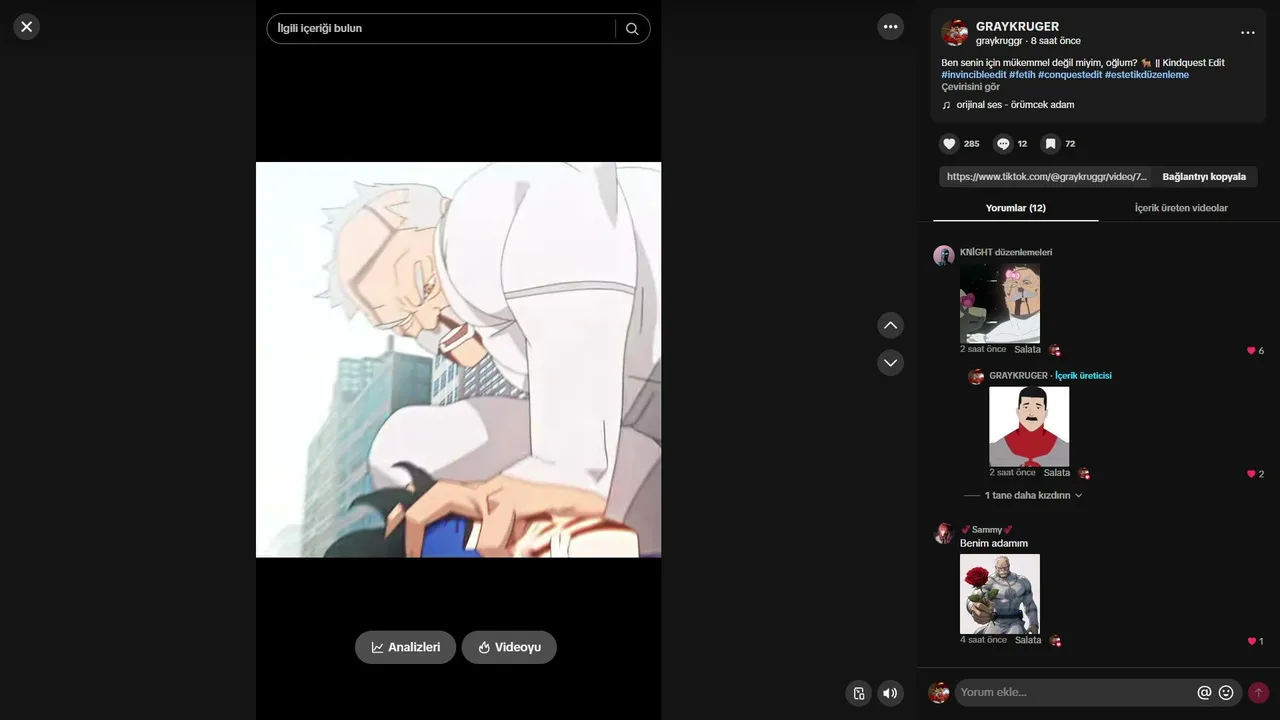Screen dimensions: 1280x720
Task: Focus the 'İlgili içeriği bulun' search field
Action: 441,29
